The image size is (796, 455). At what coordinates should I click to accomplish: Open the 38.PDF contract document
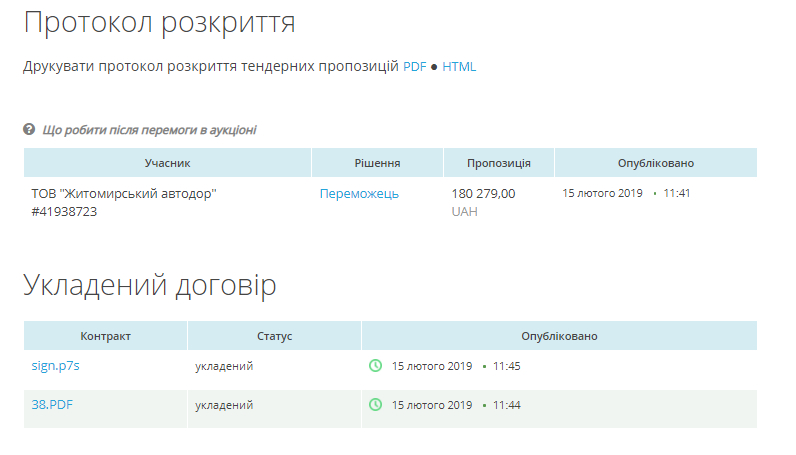click(x=52, y=405)
